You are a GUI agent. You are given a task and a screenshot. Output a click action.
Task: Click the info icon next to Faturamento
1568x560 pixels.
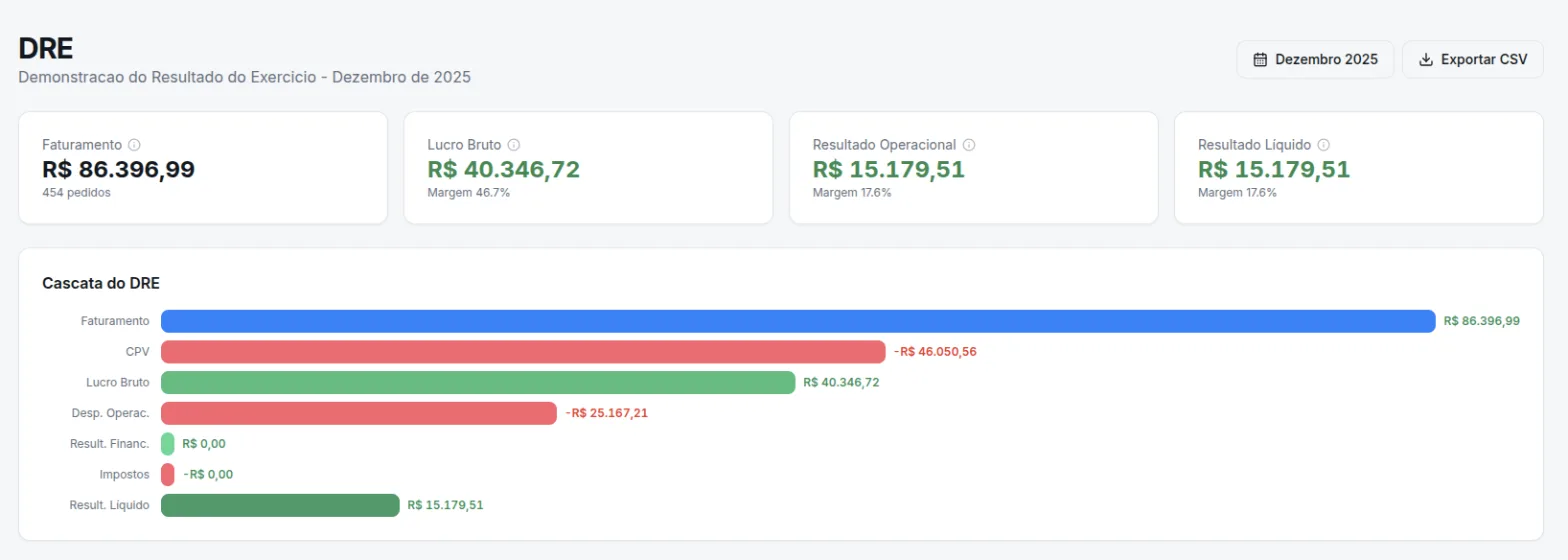134,144
